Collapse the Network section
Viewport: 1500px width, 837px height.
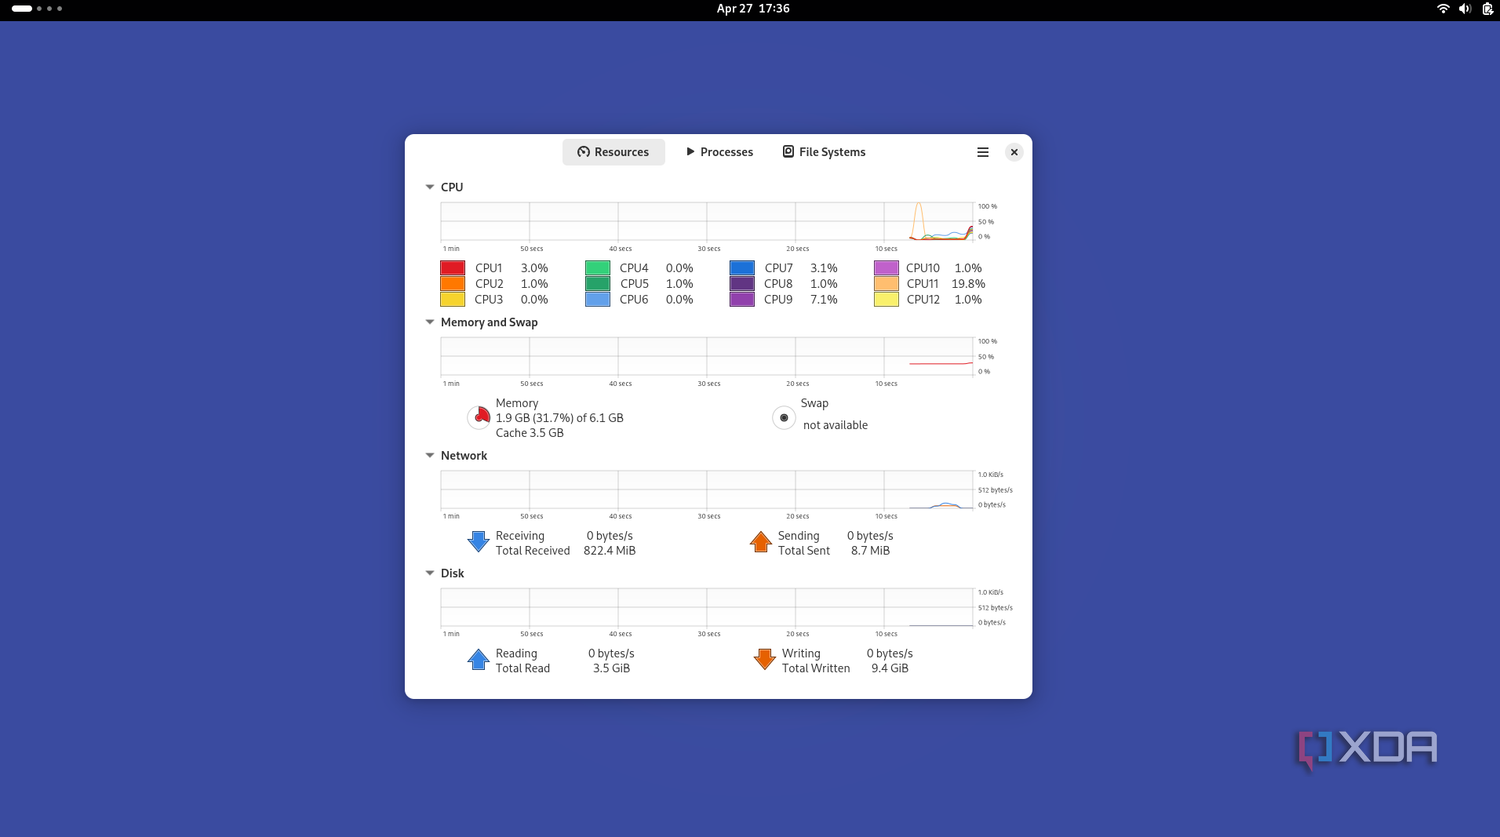430,455
